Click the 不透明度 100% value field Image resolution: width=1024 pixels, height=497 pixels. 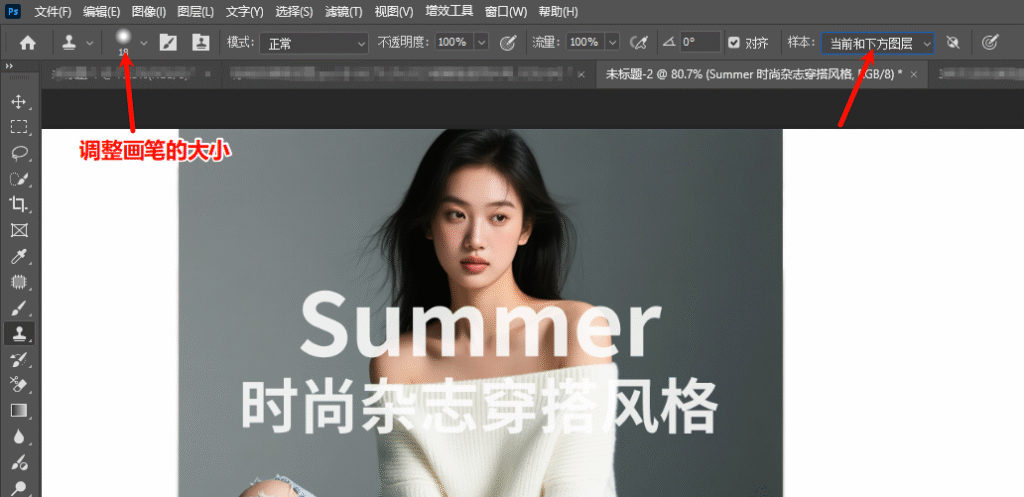point(455,43)
